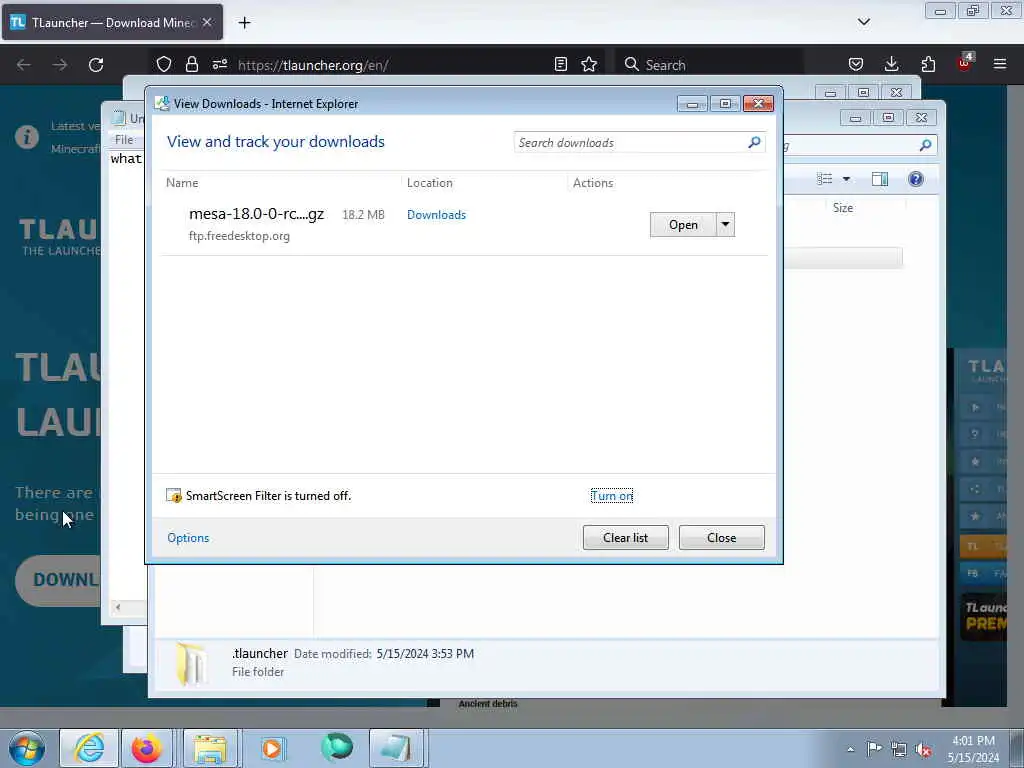Reload the TLauncher page

(96, 65)
